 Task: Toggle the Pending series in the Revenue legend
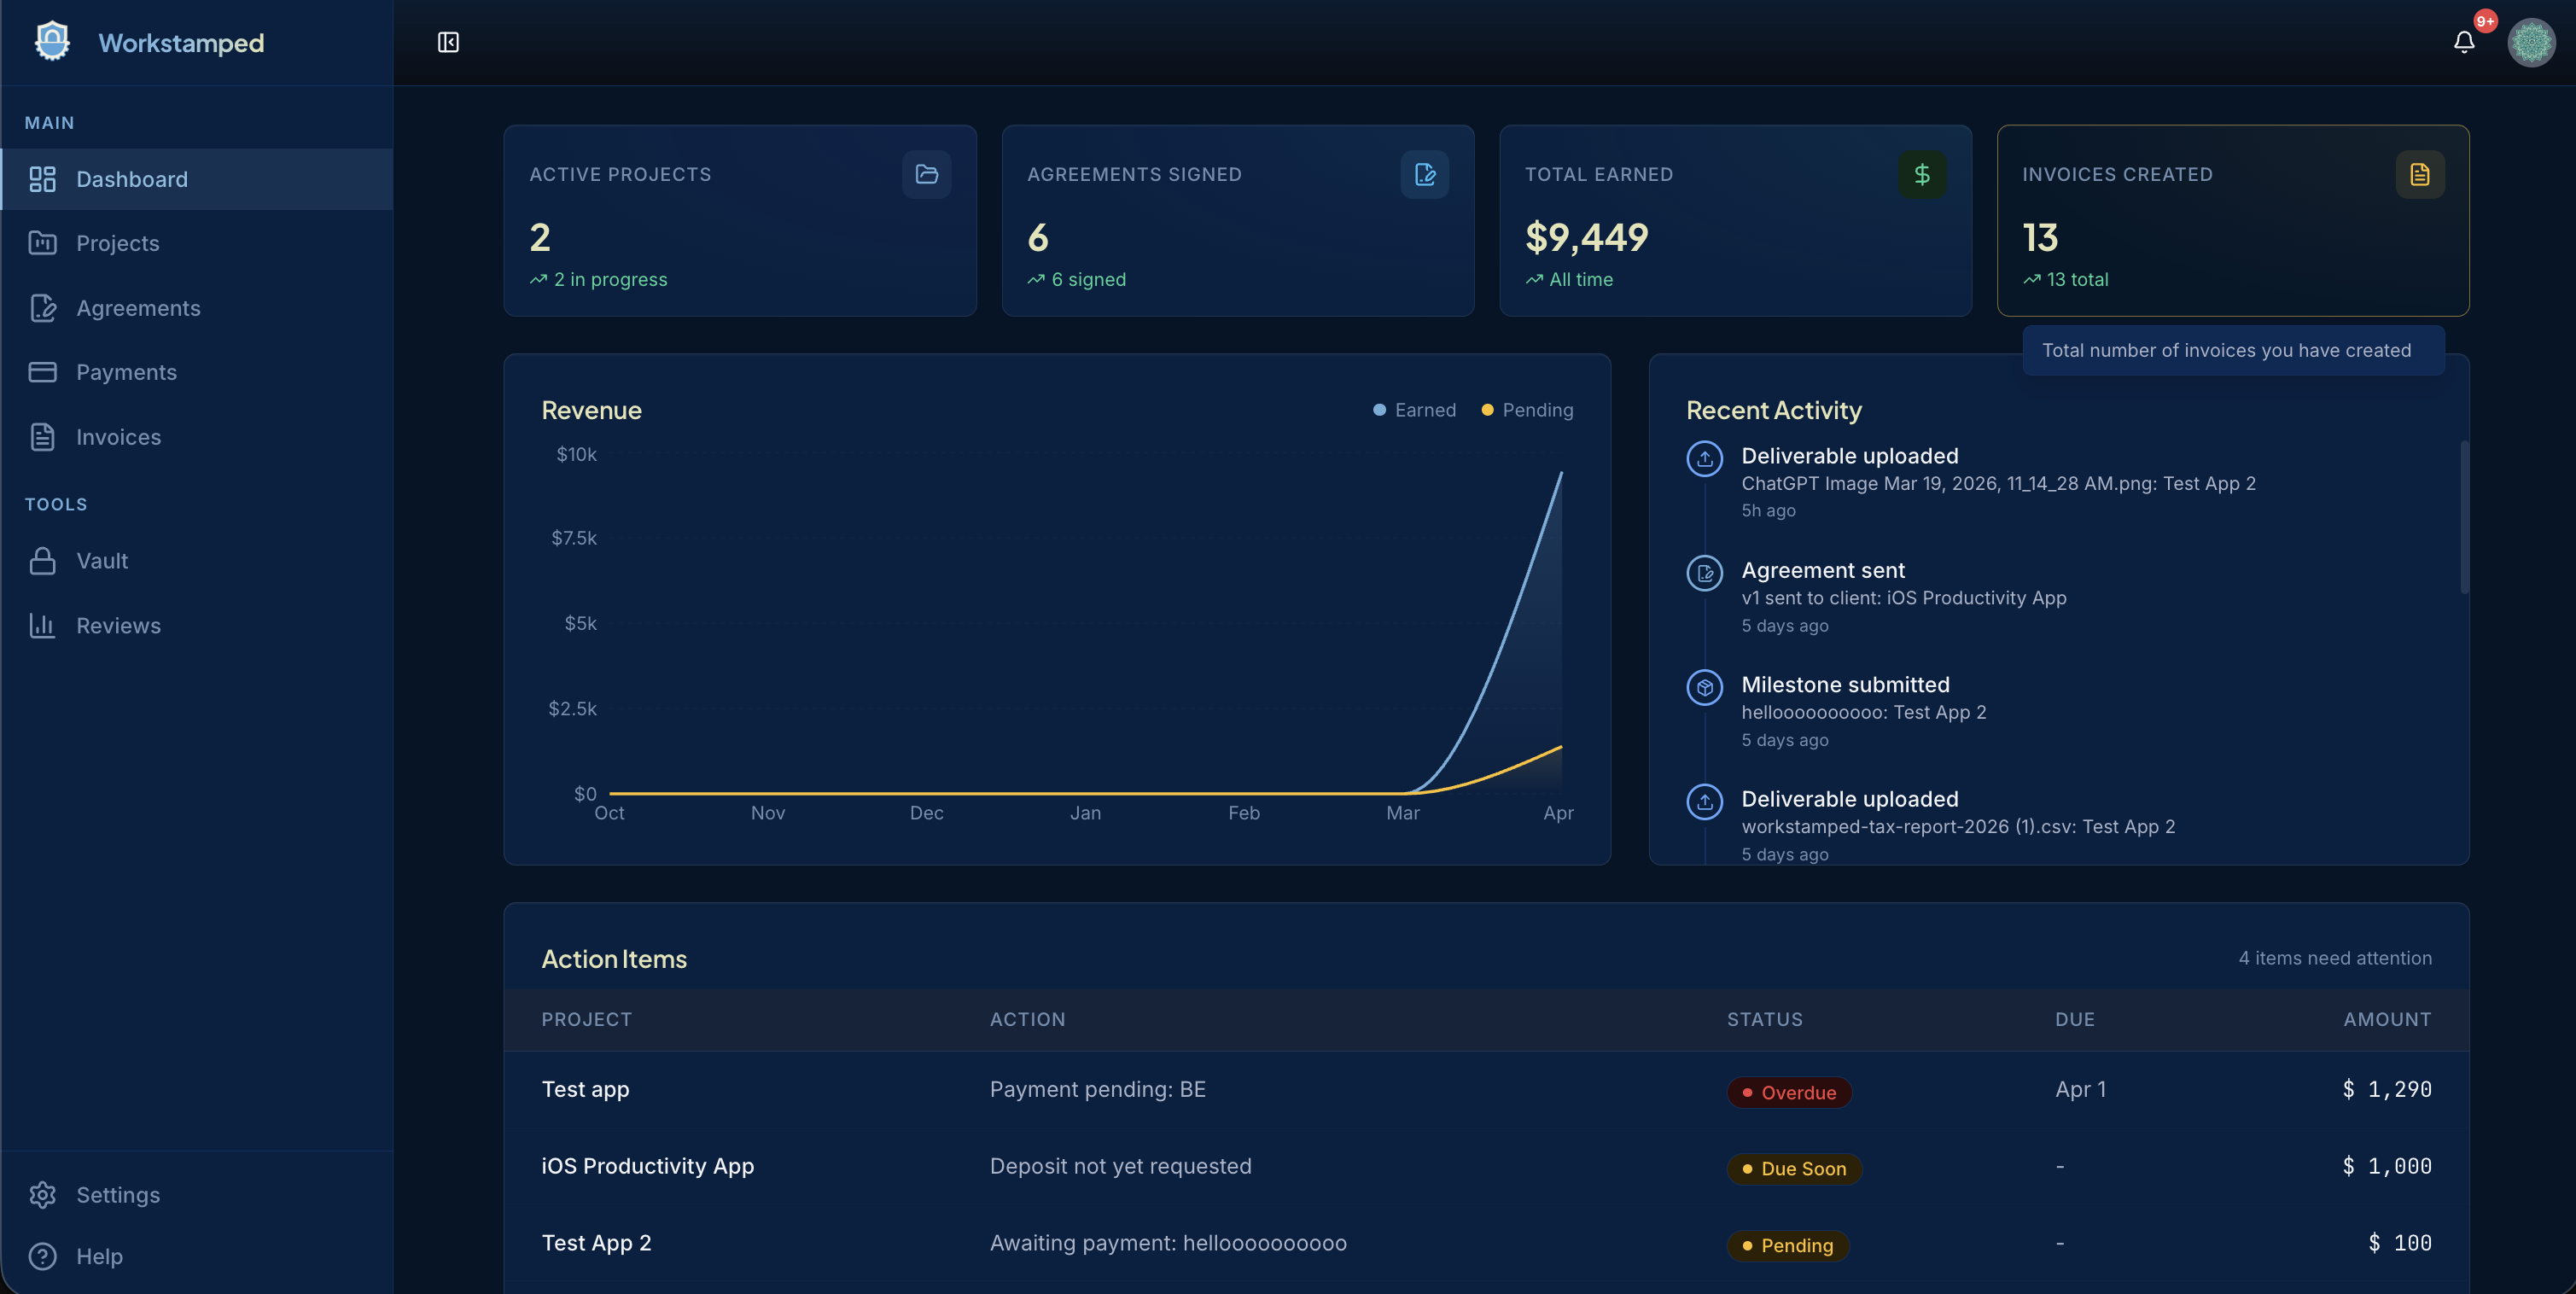point(1527,410)
